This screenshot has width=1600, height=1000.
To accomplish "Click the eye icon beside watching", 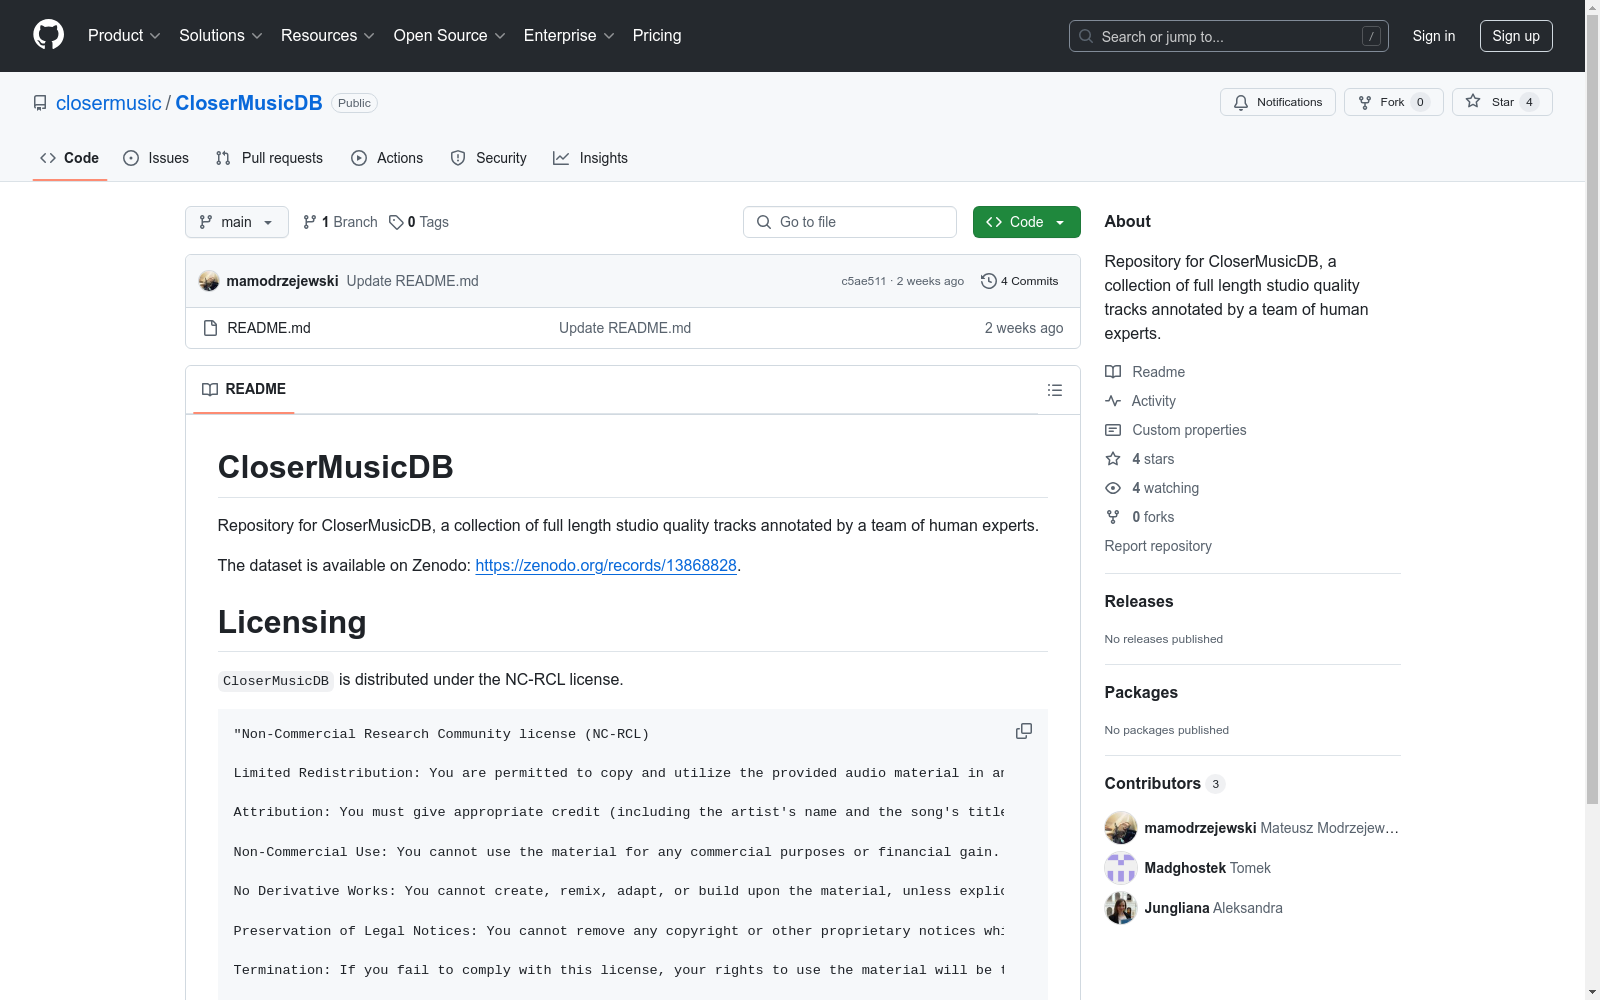I will click(x=1113, y=488).
